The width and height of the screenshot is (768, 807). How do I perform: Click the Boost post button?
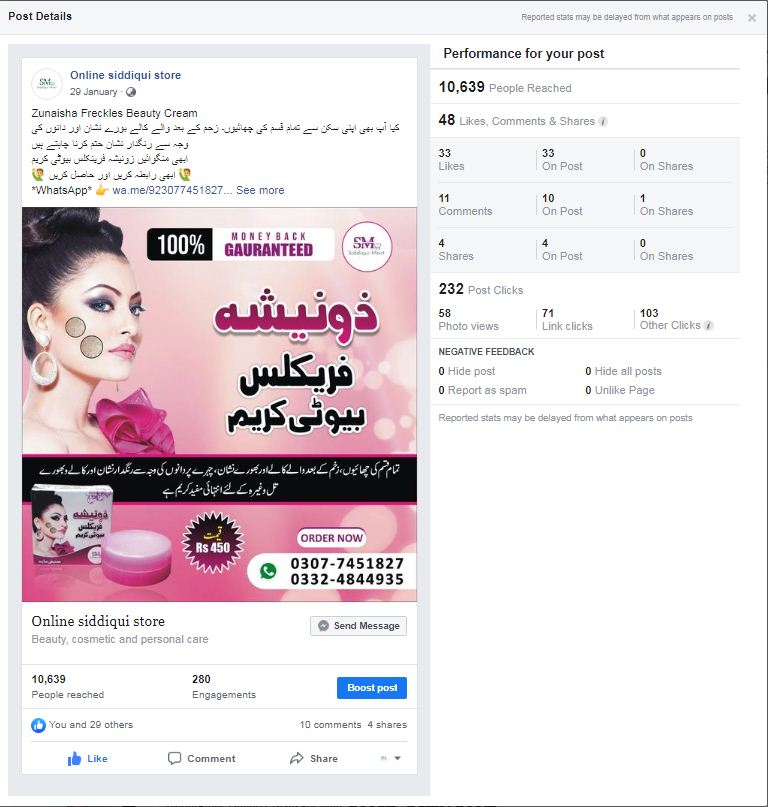(x=372, y=688)
